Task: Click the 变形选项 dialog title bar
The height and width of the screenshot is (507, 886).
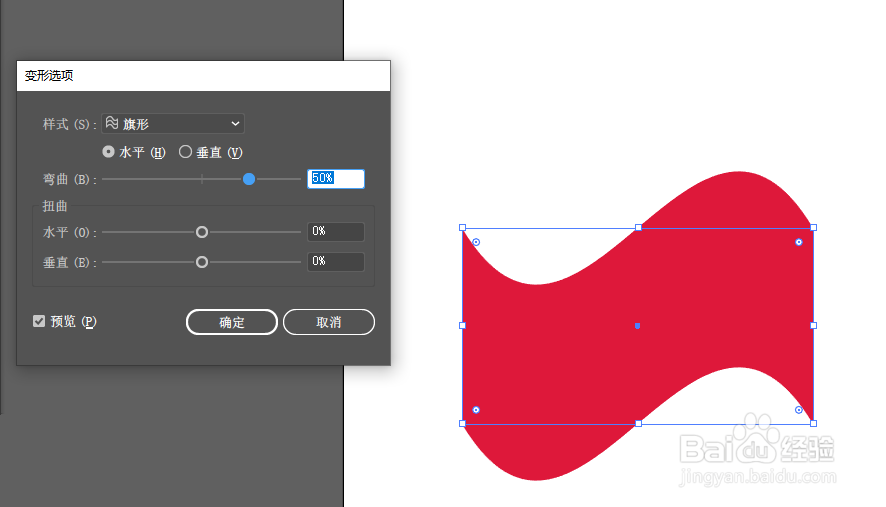Action: tap(203, 76)
